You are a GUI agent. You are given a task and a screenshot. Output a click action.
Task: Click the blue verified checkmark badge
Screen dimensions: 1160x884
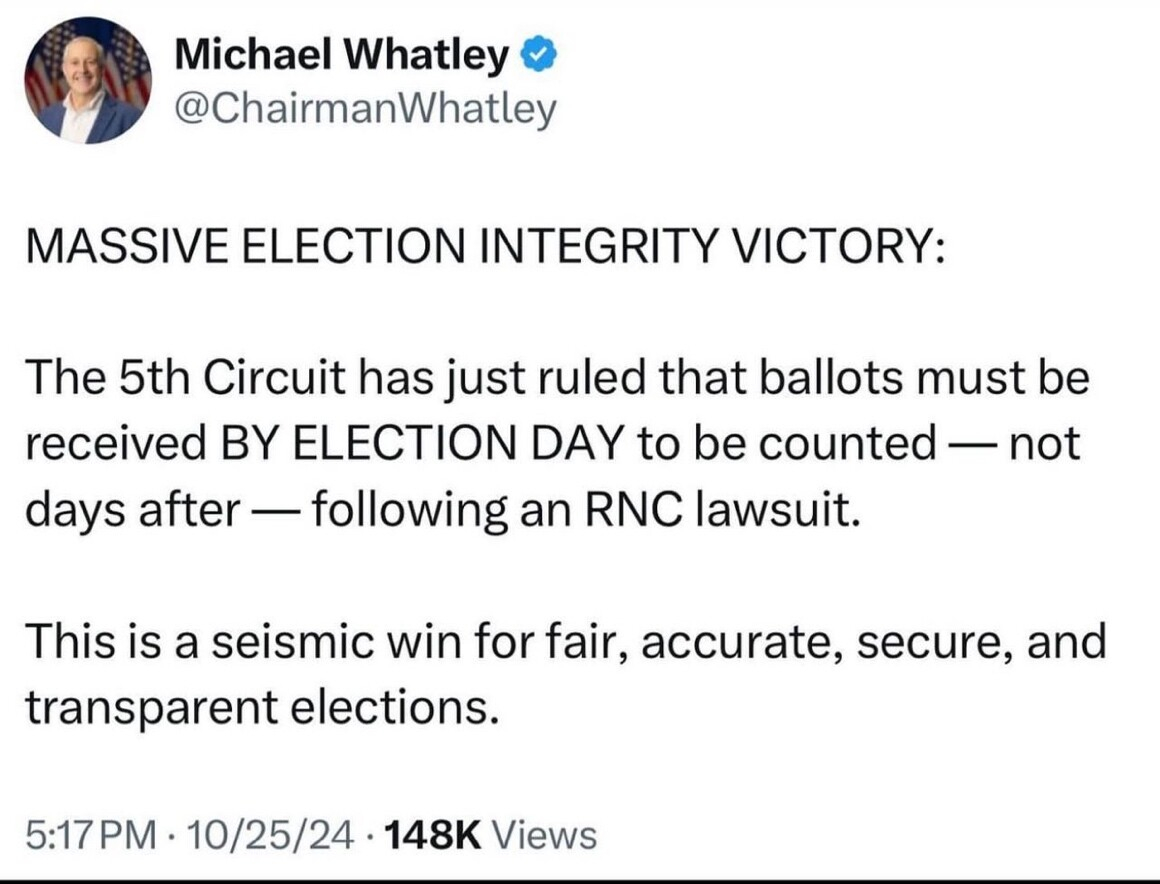click(x=538, y=58)
